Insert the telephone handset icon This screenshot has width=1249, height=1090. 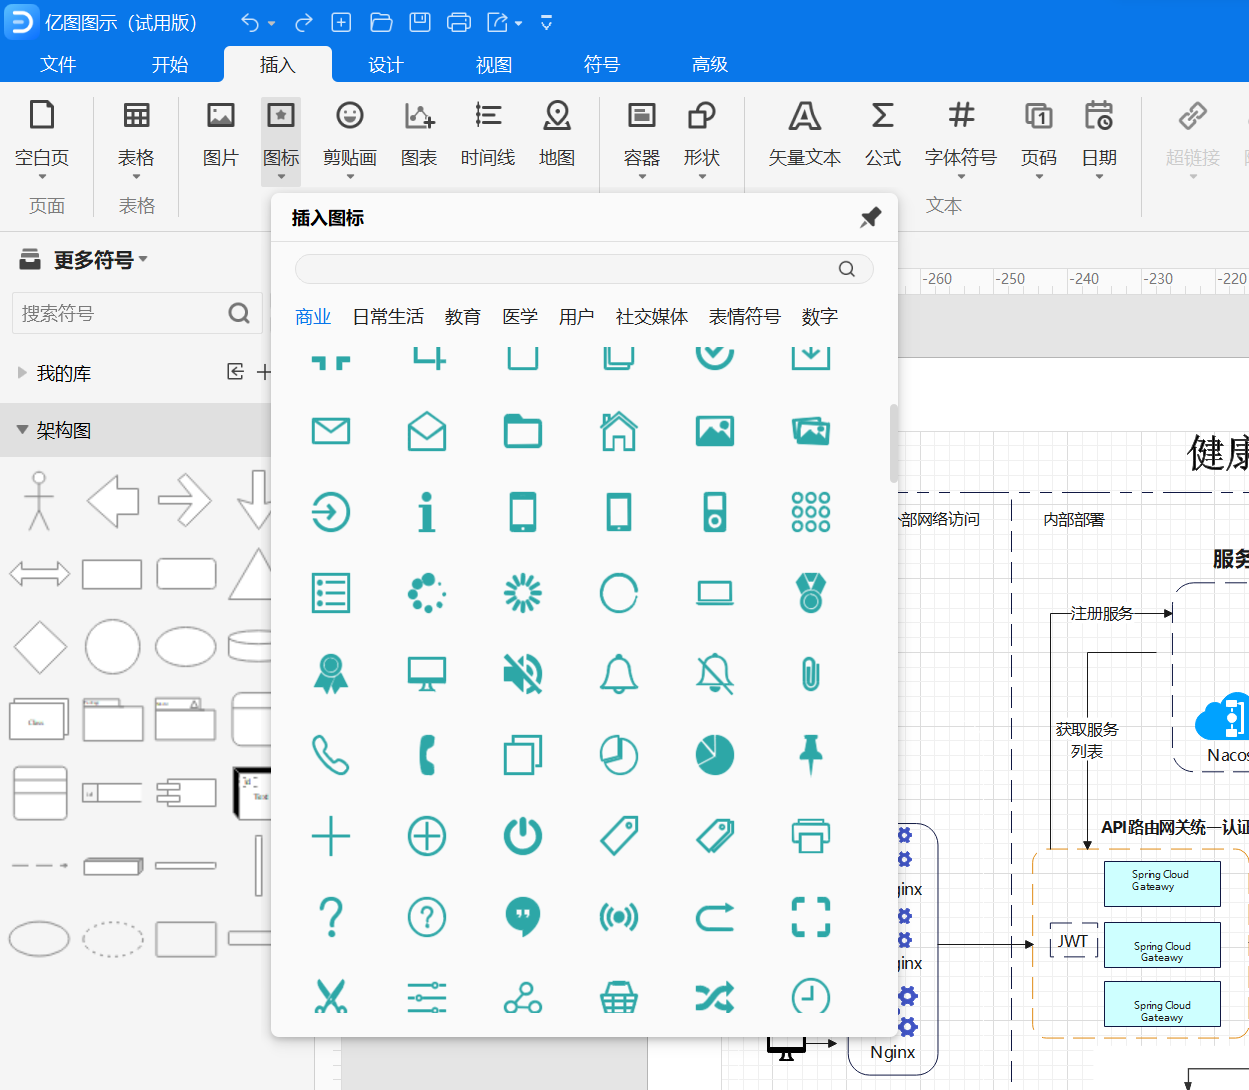tap(427, 755)
